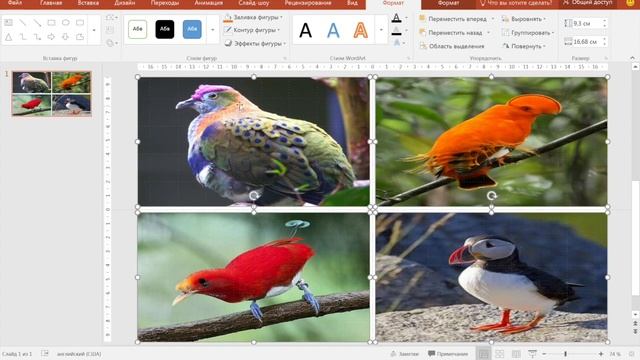Click the Edit Shape icon
Viewport: 640px width, 360px height.
pyautogui.click(x=111, y=18)
